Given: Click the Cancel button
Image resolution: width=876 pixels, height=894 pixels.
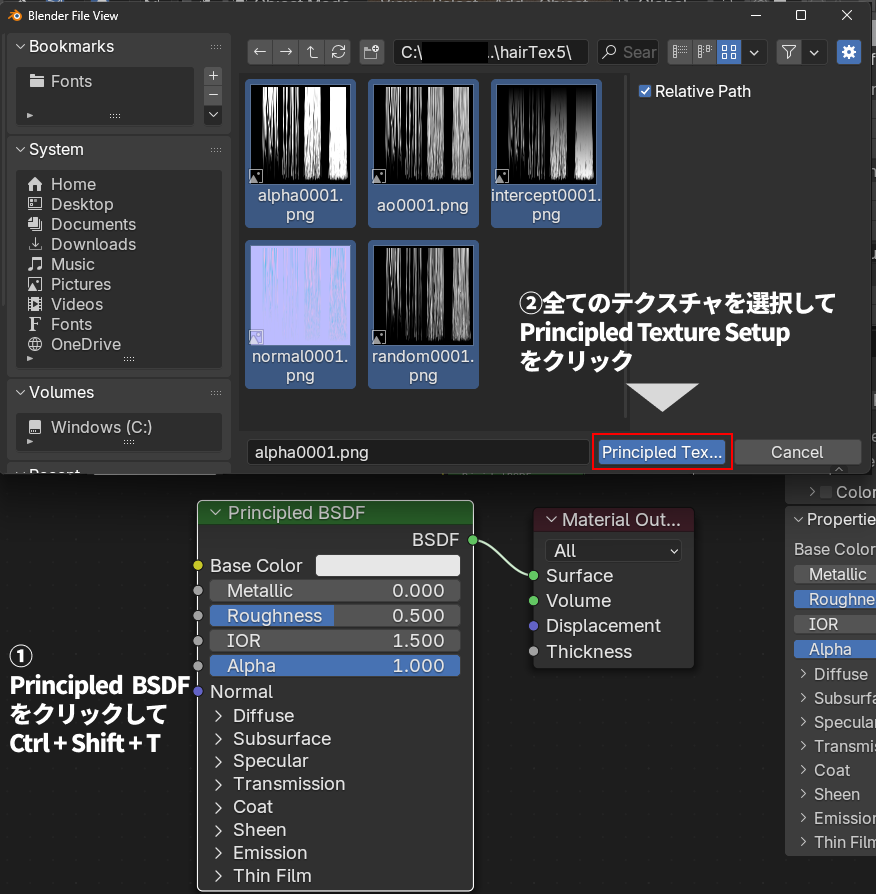Looking at the screenshot, I should (797, 452).
